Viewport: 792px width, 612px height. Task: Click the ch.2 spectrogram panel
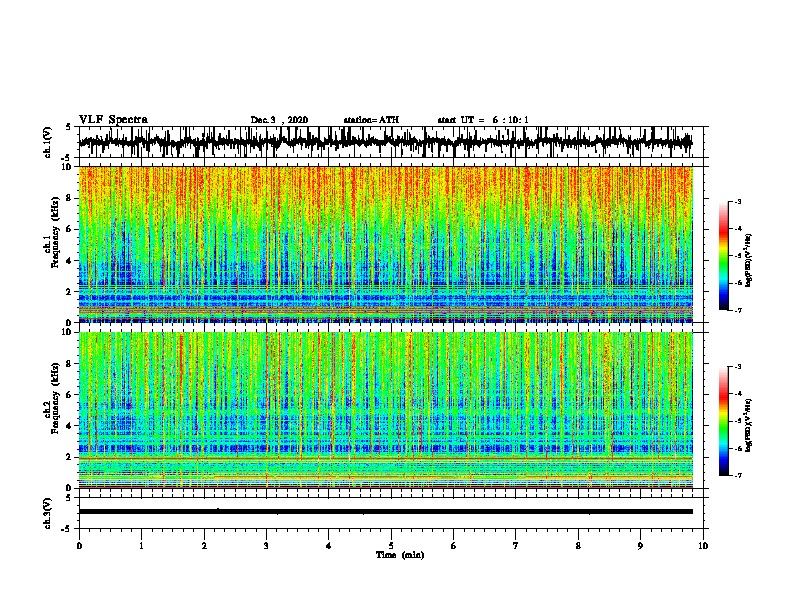click(385, 410)
